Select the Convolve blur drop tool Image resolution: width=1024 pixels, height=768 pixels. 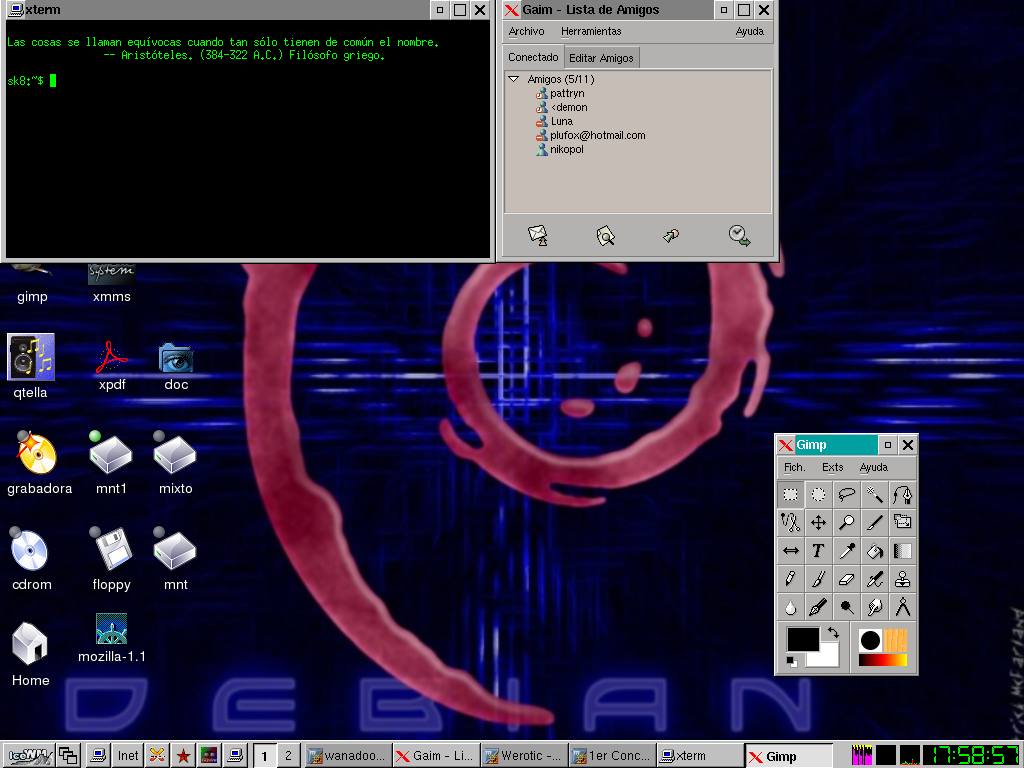pyautogui.click(x=790, y=607)
